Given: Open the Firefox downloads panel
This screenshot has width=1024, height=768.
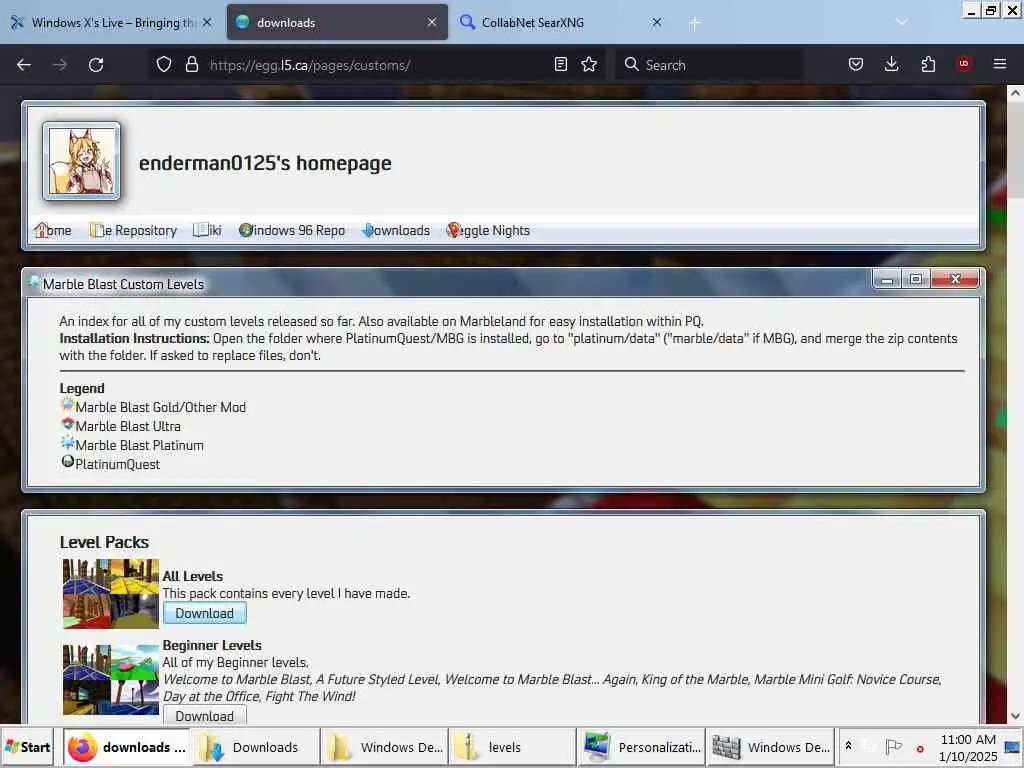Looking at the screenshot, I should (x=891, y=64).
